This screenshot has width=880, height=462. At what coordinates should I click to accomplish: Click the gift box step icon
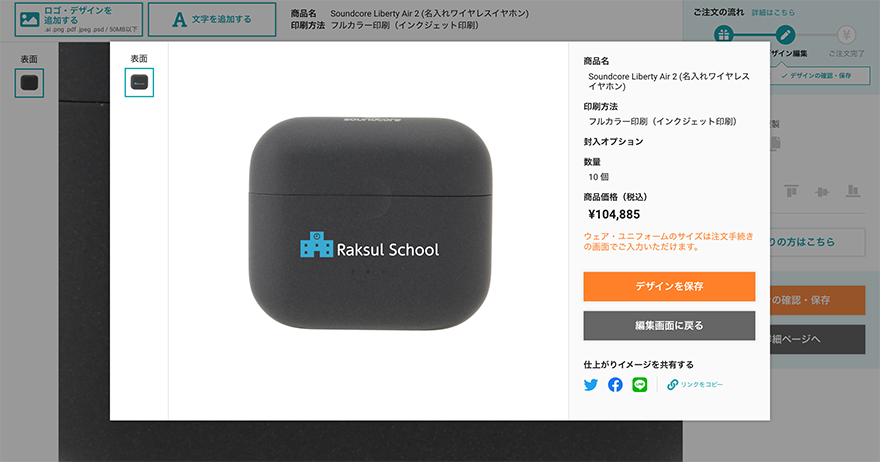(x=724, y=35)
